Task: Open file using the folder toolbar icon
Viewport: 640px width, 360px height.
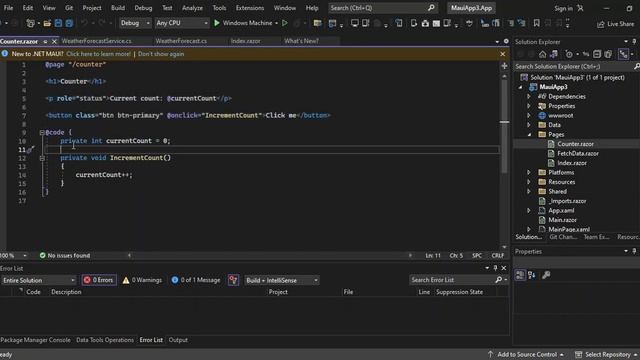Action: pyautogui.click(x=47, y=23)
